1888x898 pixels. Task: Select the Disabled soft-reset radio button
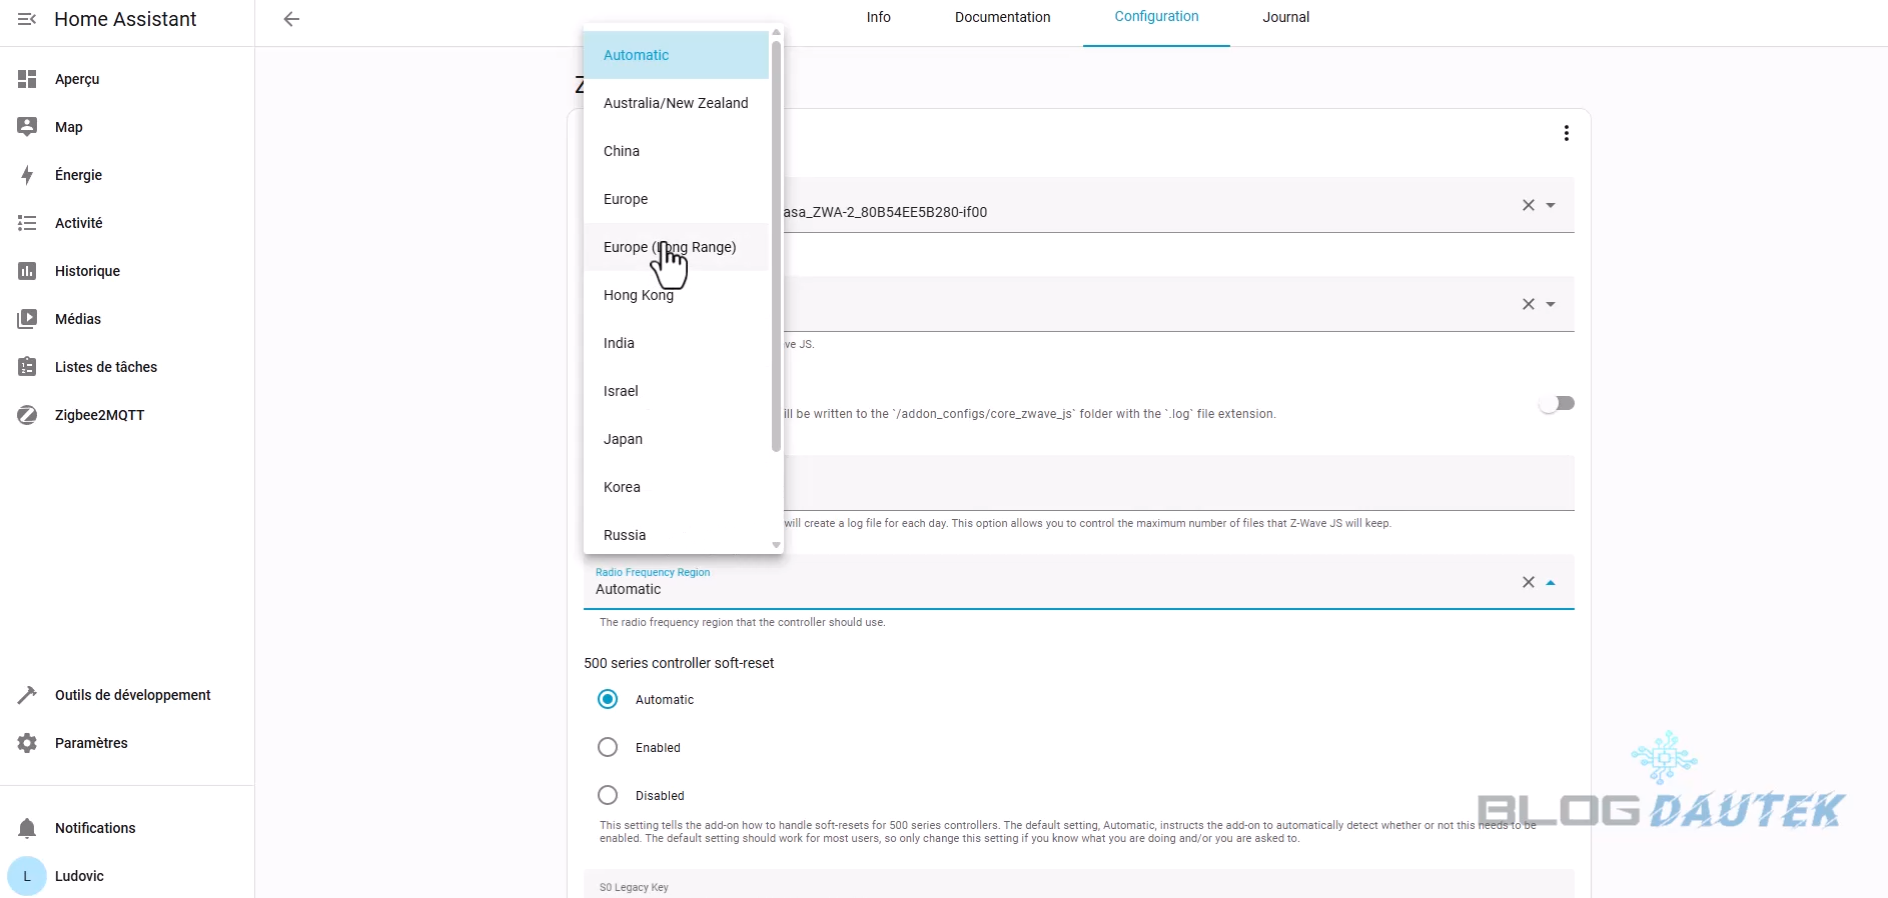click(607, 795)
